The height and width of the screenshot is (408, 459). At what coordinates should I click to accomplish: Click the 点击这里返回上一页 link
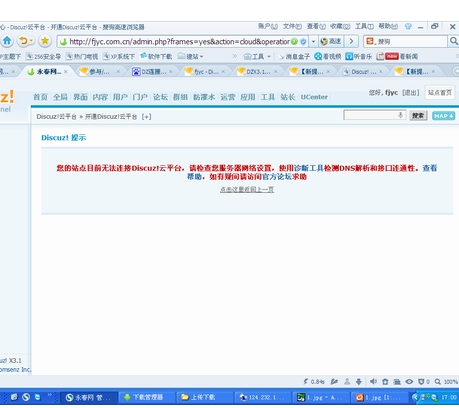tap(247, 189)
